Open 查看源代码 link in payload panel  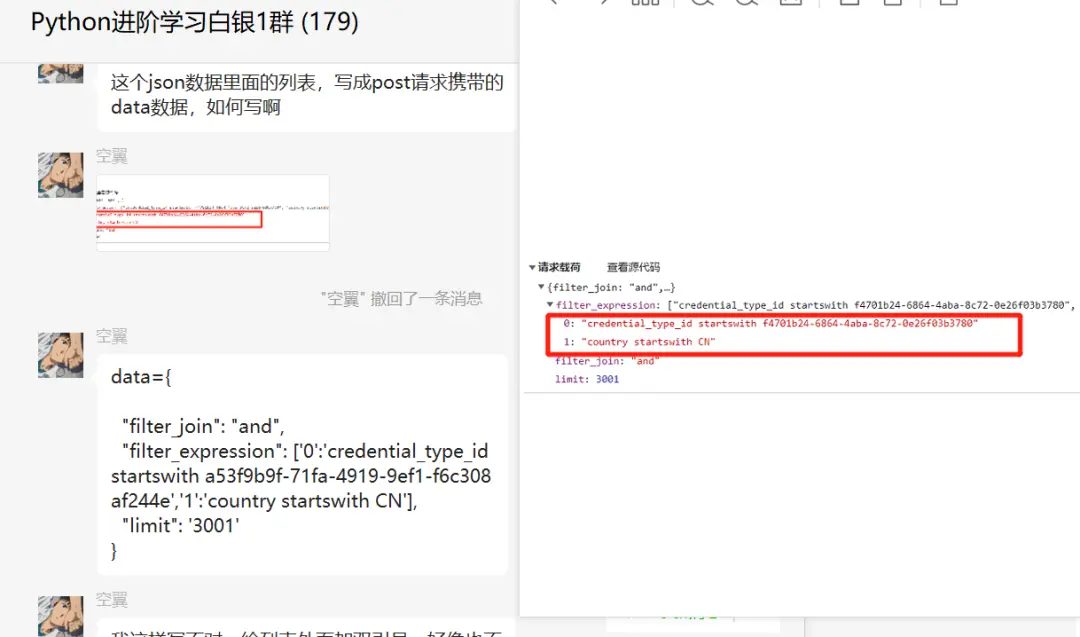click(633, 267)
